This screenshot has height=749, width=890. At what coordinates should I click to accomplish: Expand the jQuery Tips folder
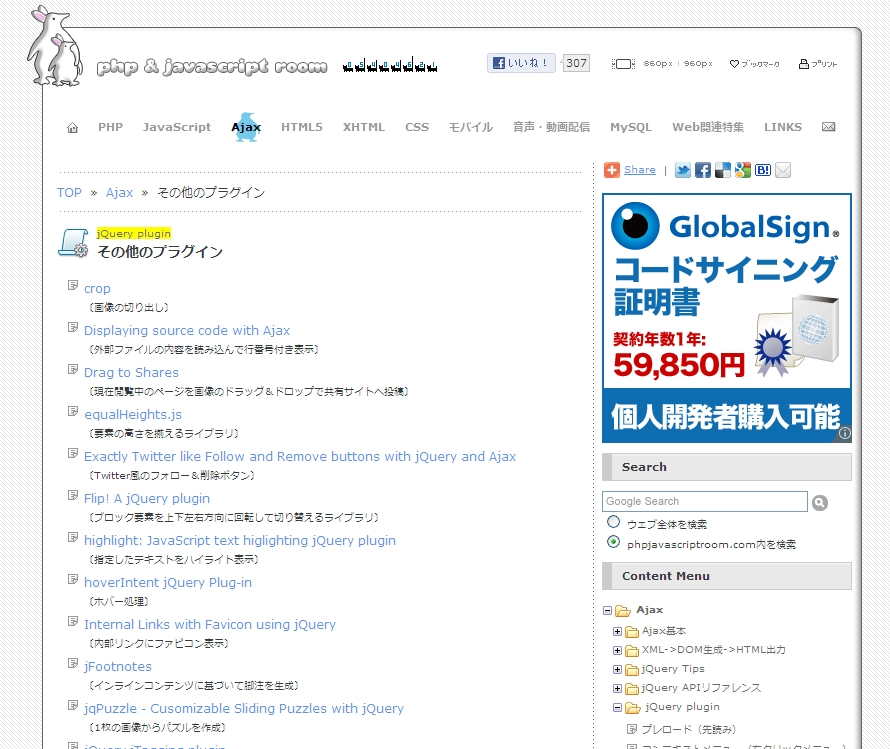click(x=618, y=670)
